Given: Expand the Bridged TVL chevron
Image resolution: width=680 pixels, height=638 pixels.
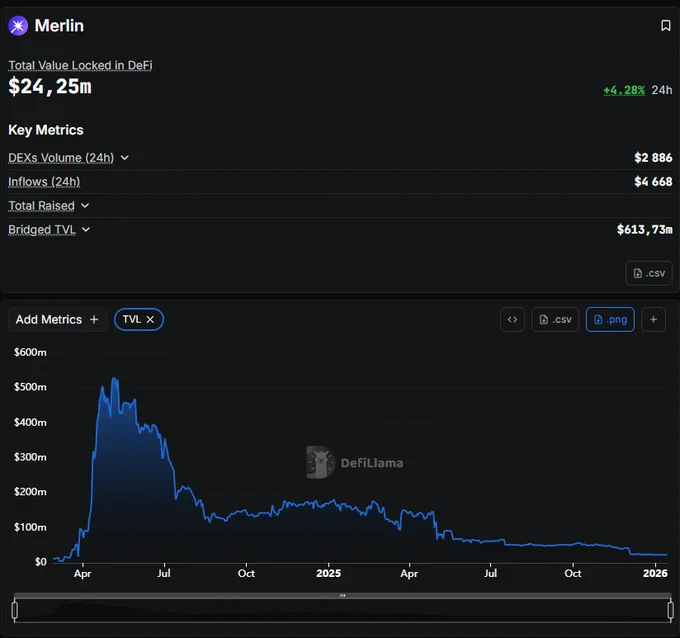Looking at the screenshot, I should tap(86, 229).
